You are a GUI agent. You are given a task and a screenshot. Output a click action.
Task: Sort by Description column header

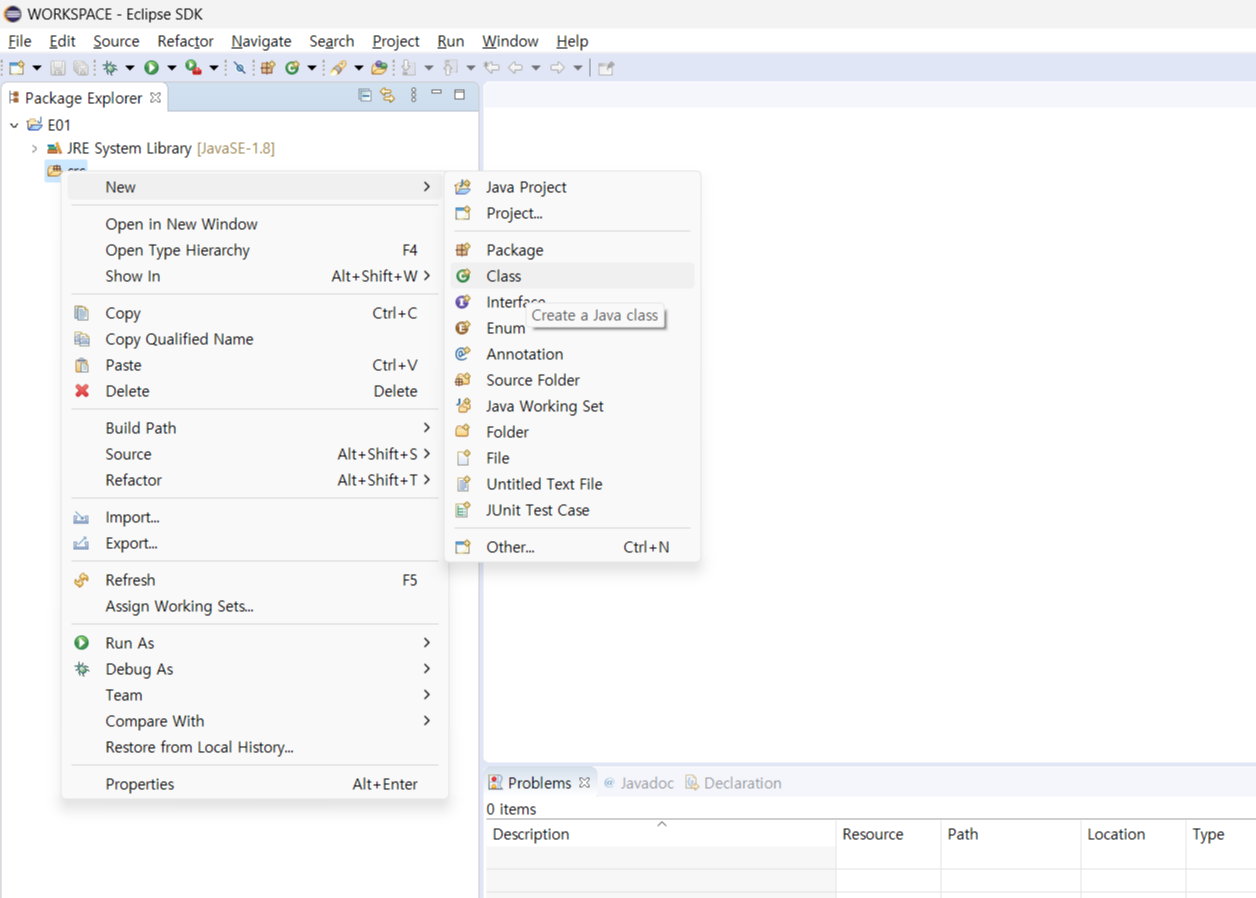pos(661,834)
